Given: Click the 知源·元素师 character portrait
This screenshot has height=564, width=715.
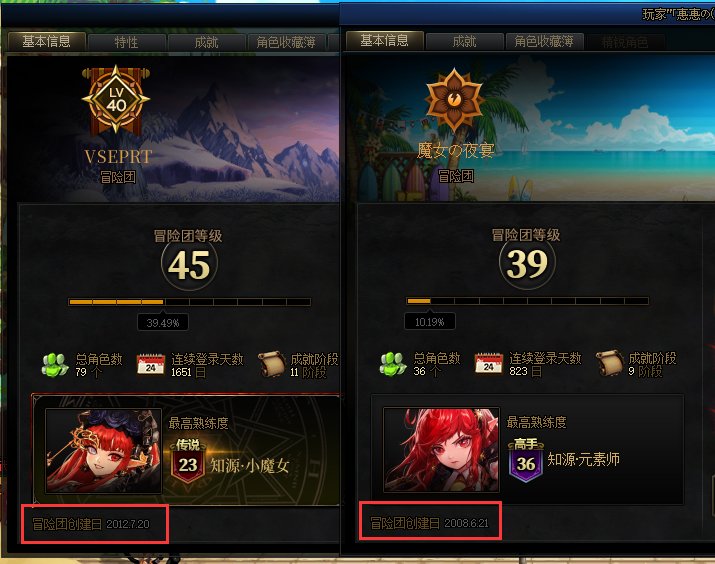Looking at the screenshot, I should tap(441, 450).
